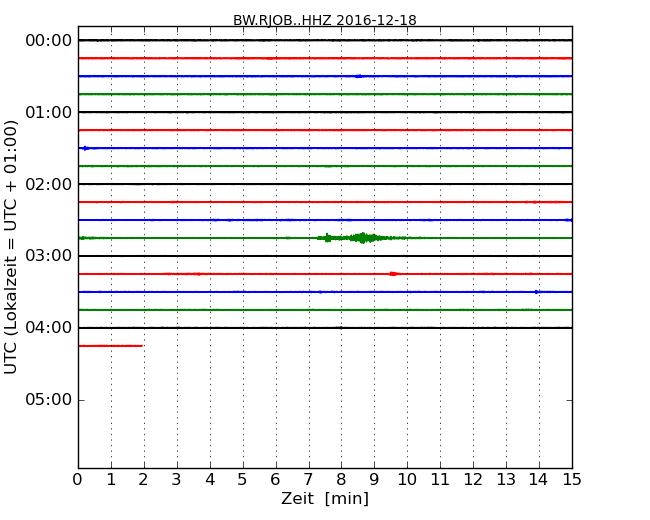
Task: Click x-axis tick label 7
Action: tap(308, 480)
